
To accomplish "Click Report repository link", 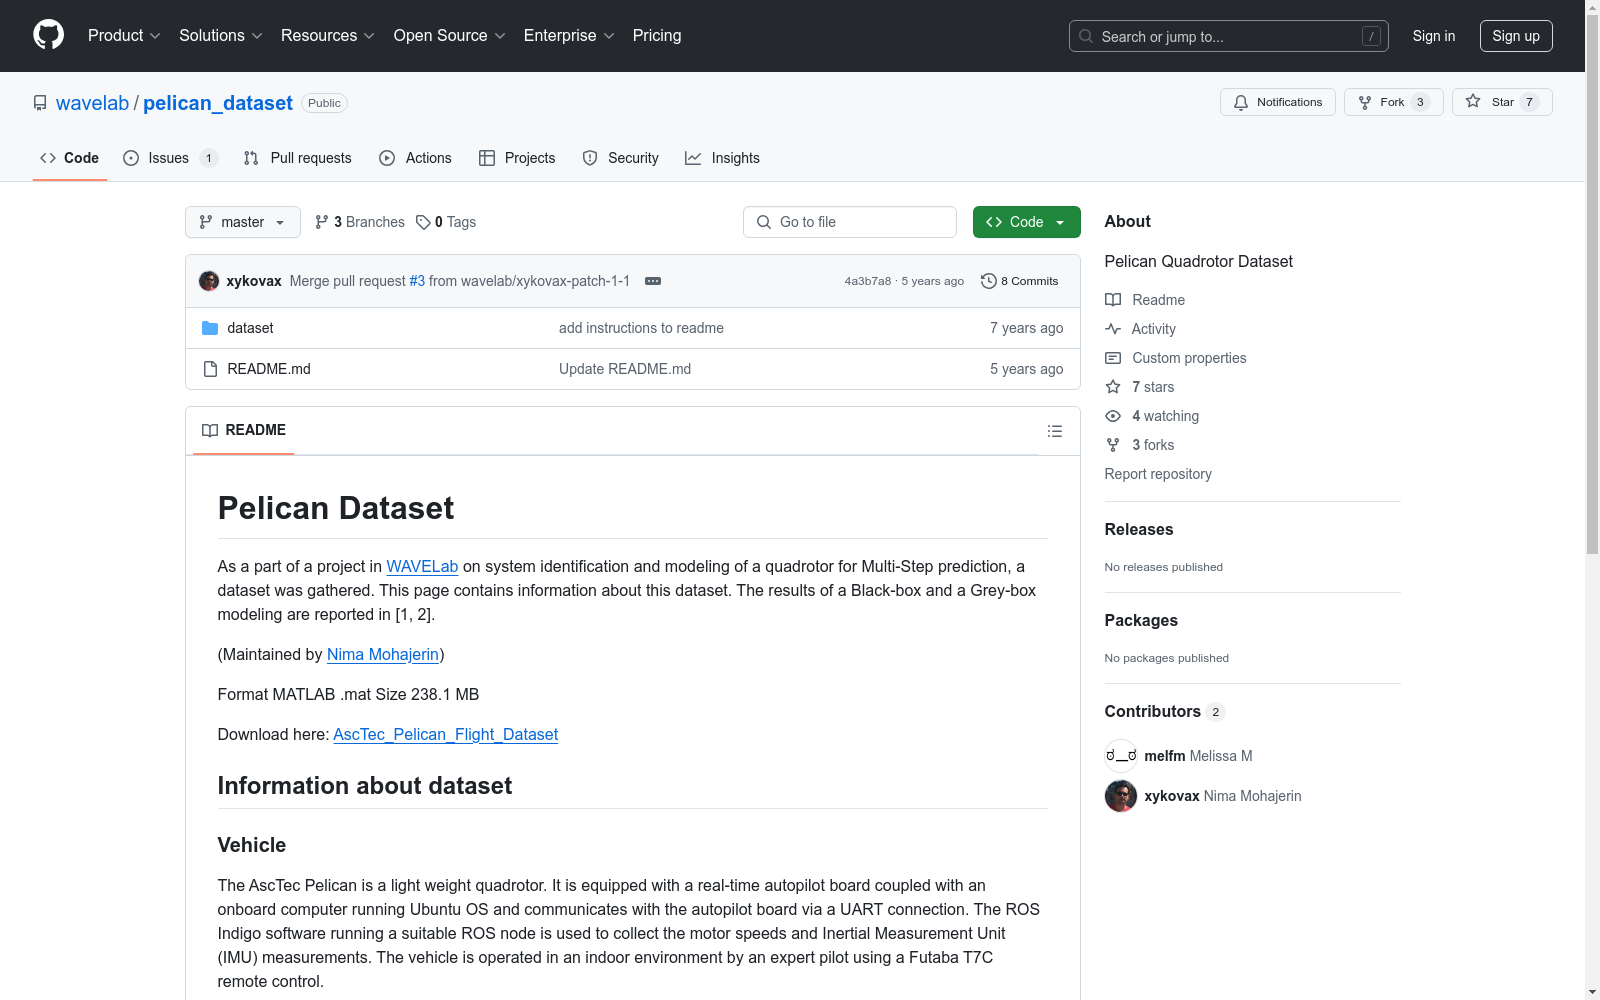I will pos(1158,474).
